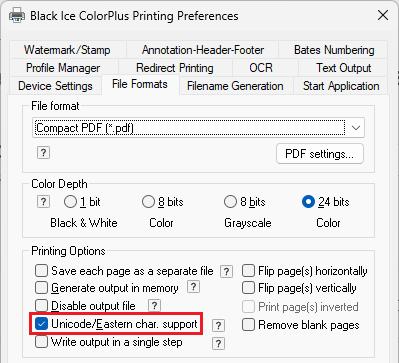Viewport: 399px width, 363px height.
Task: Expand the File format dropdown arrow
Action: (x=356, y=128)
